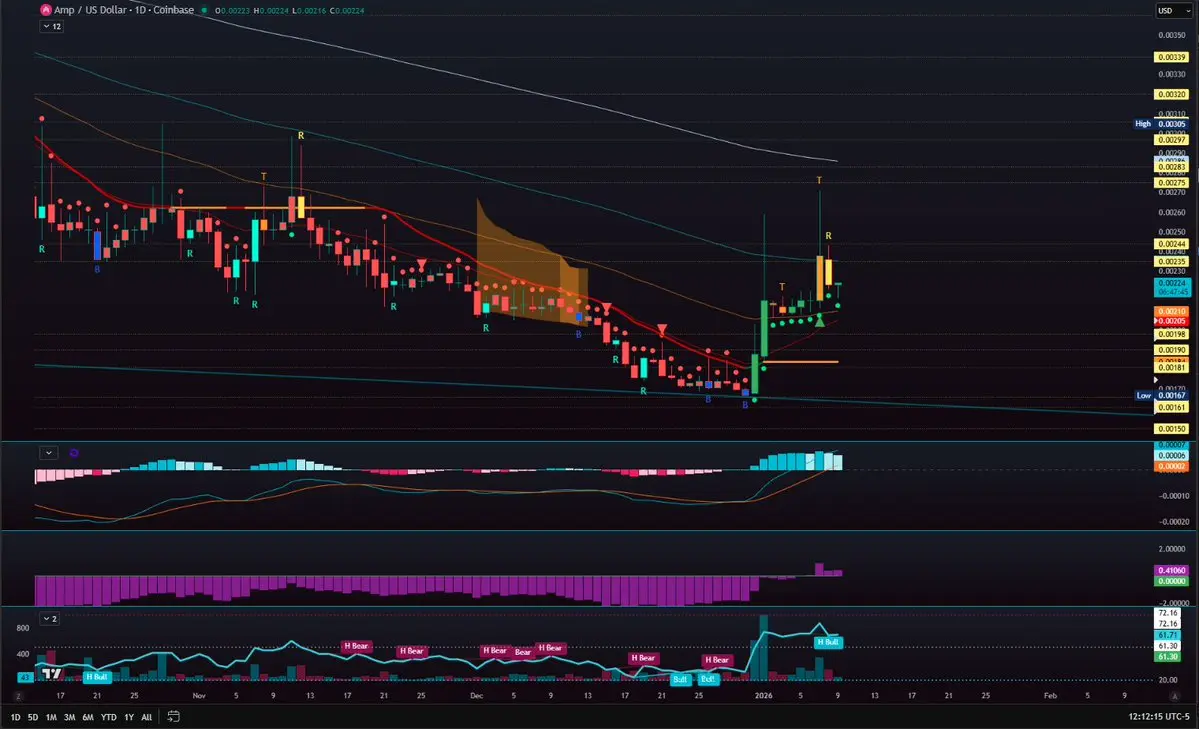Select the All time range
The image size is (1199, 729).
[147, 717]
